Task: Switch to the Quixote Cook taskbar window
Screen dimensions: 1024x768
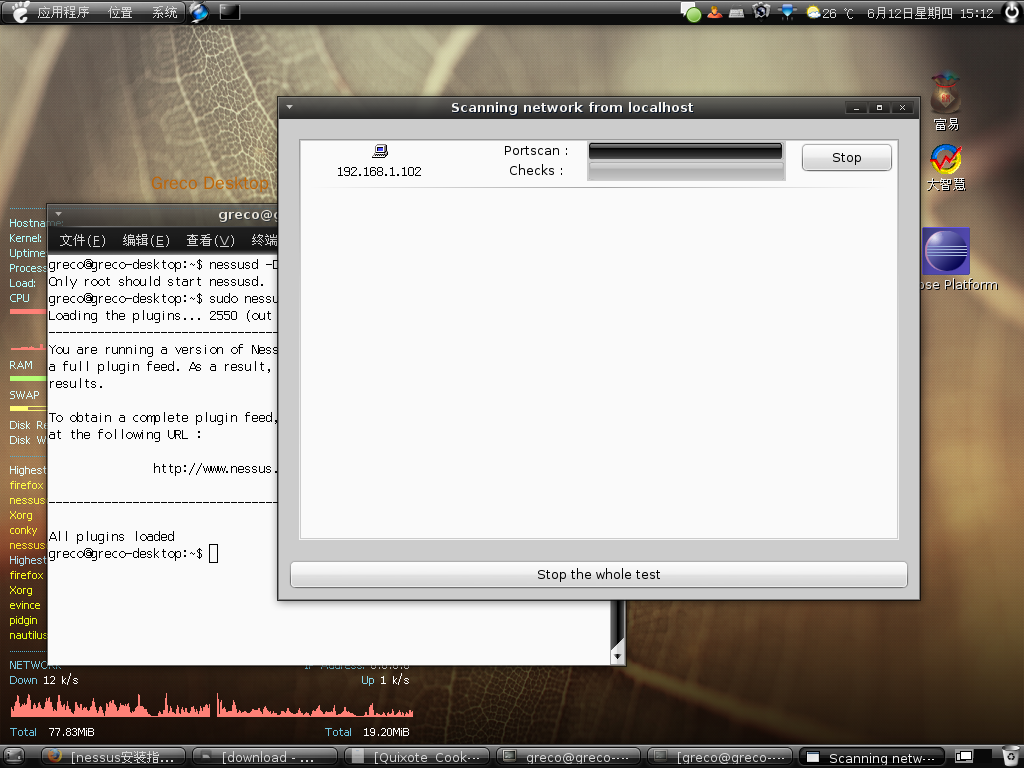Action: (x=417, y=757)
